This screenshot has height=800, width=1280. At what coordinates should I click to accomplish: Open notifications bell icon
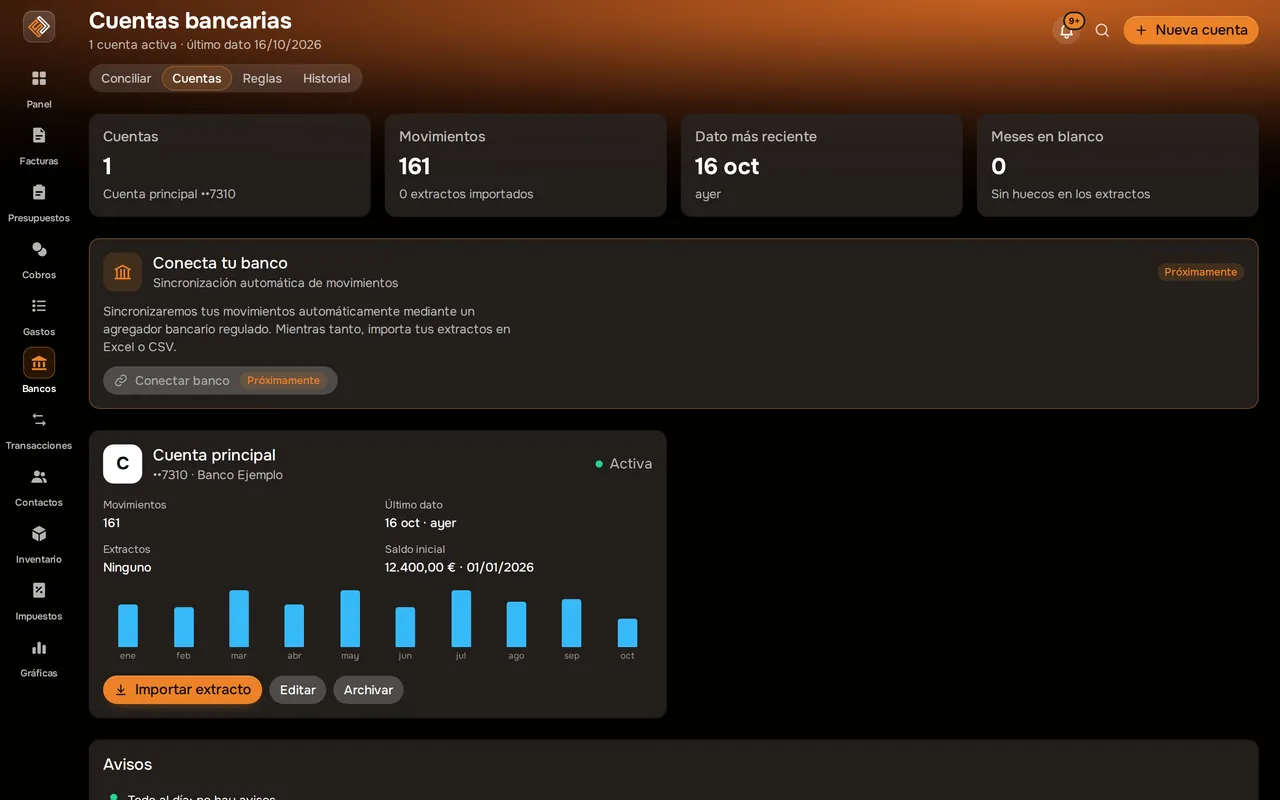click(1067, 30)
